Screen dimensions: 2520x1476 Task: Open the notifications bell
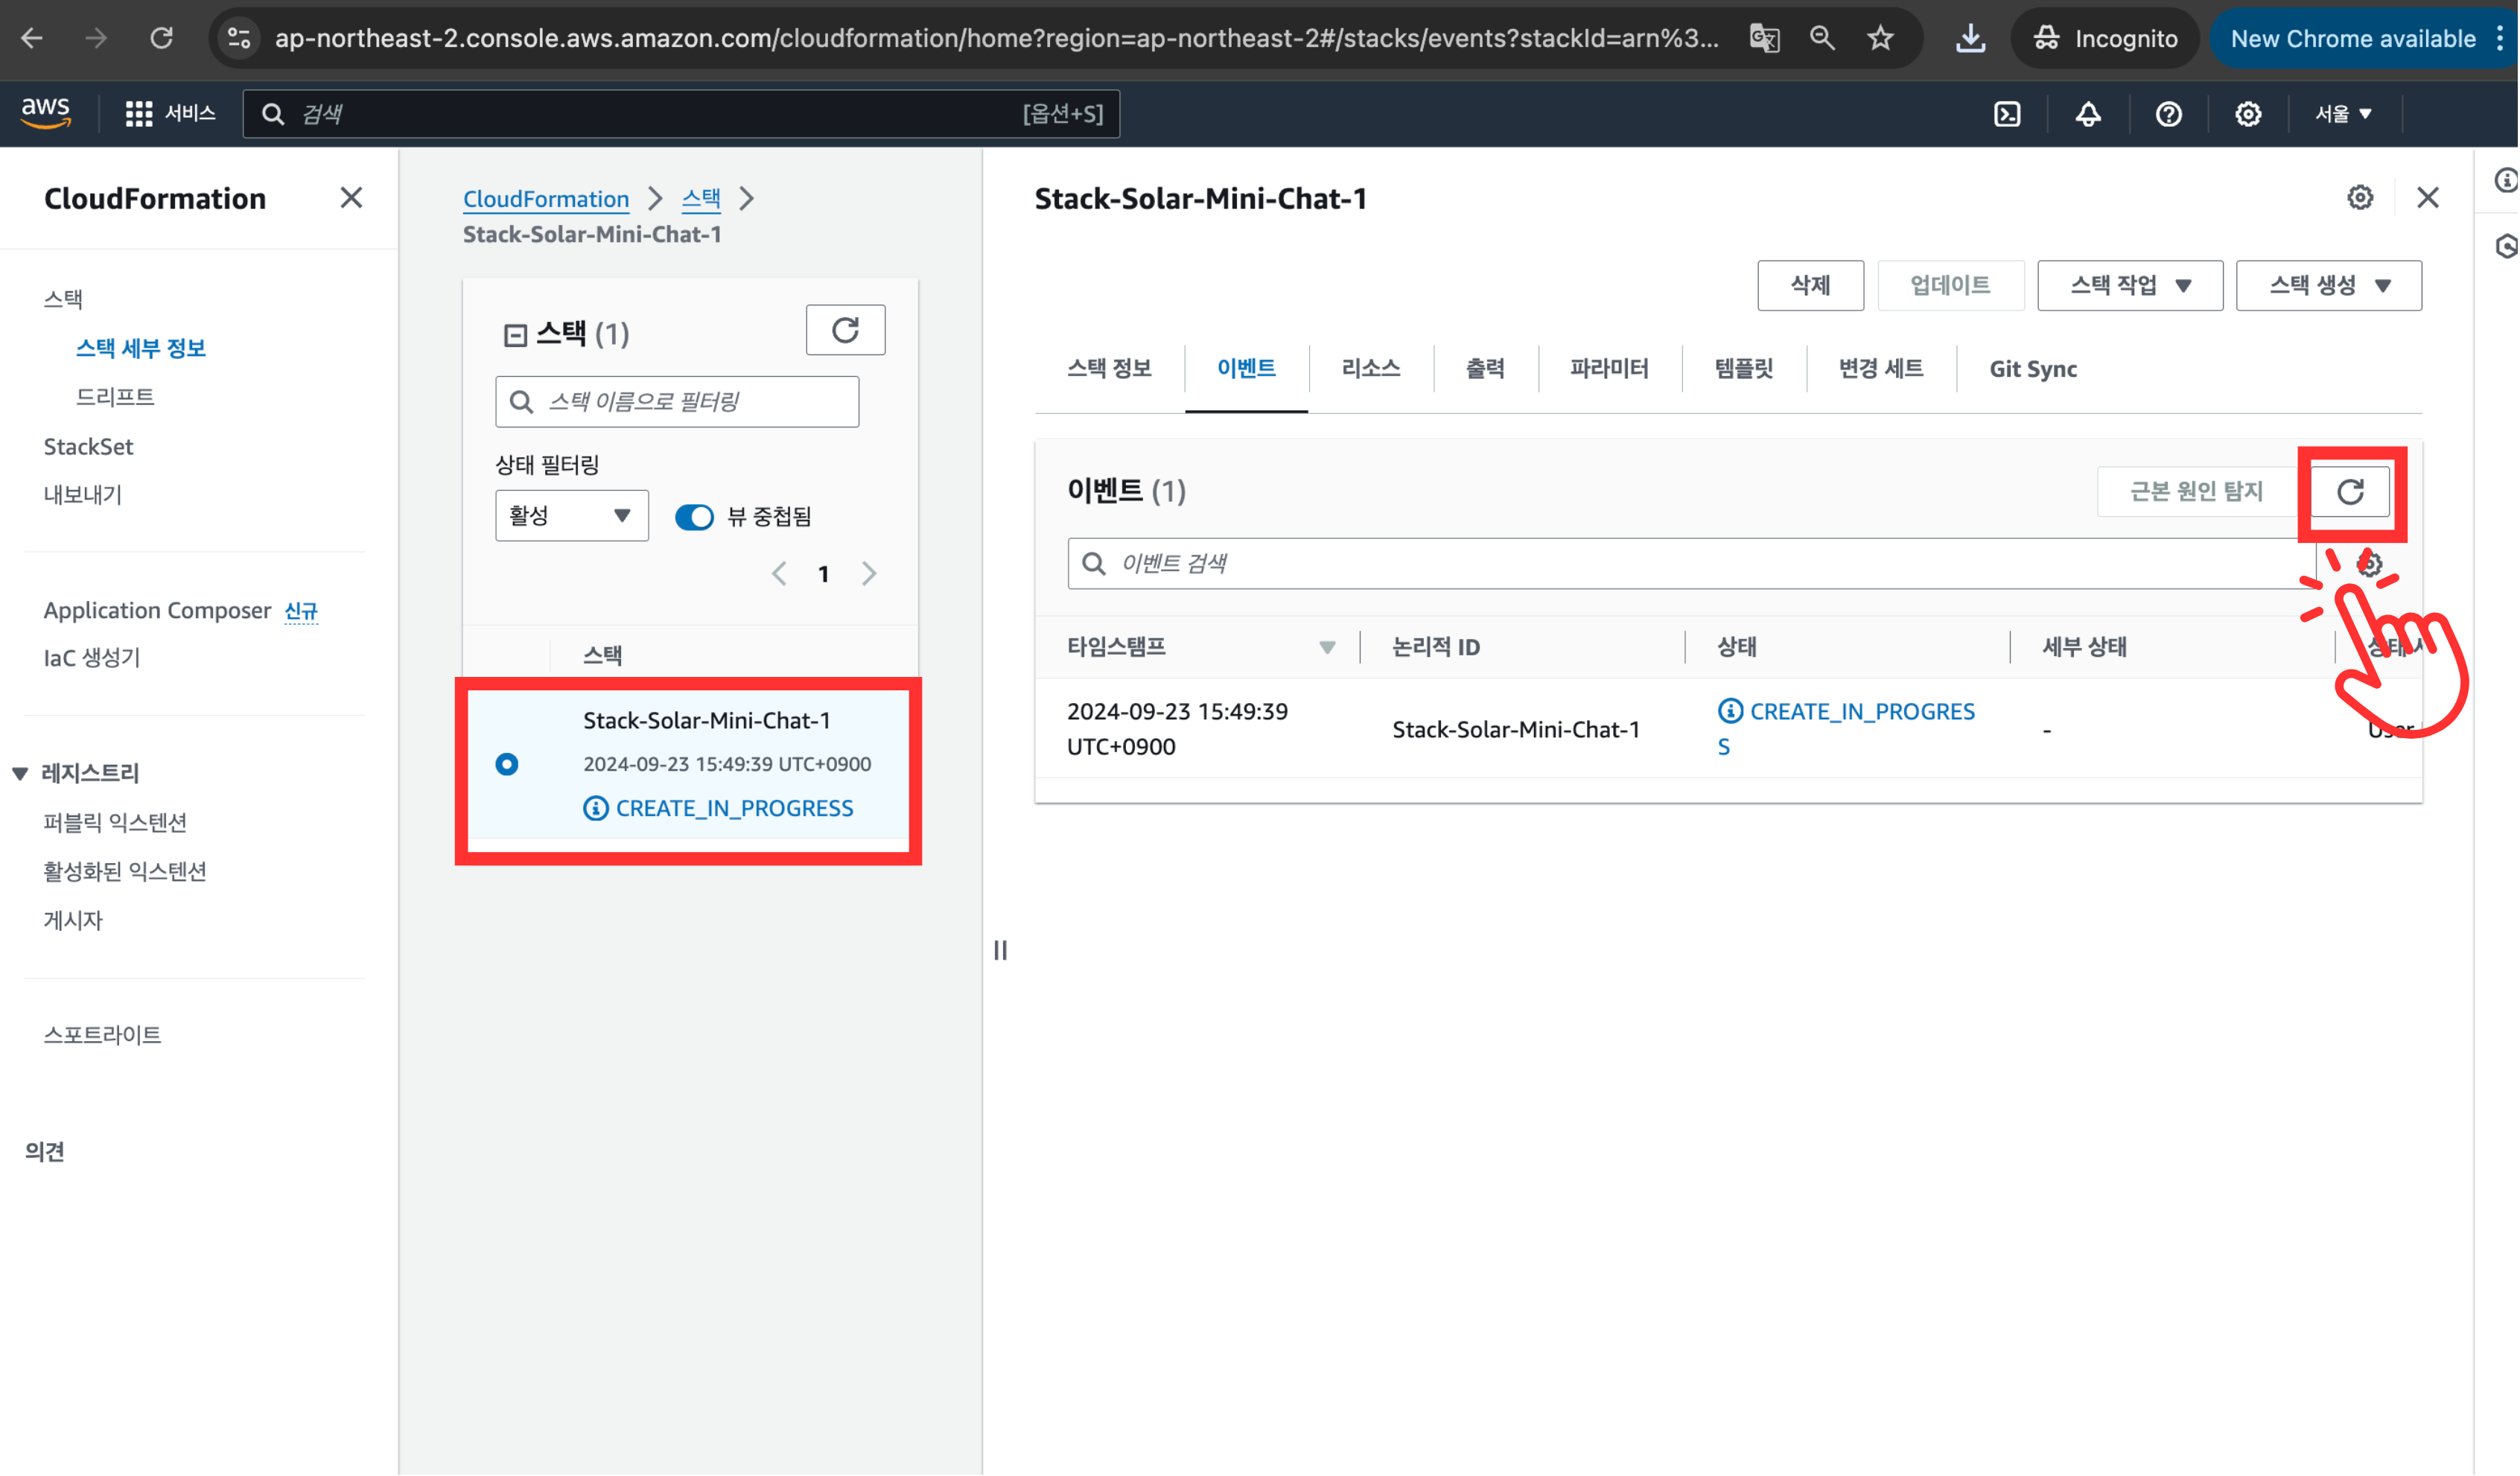tap(2089, 114)
